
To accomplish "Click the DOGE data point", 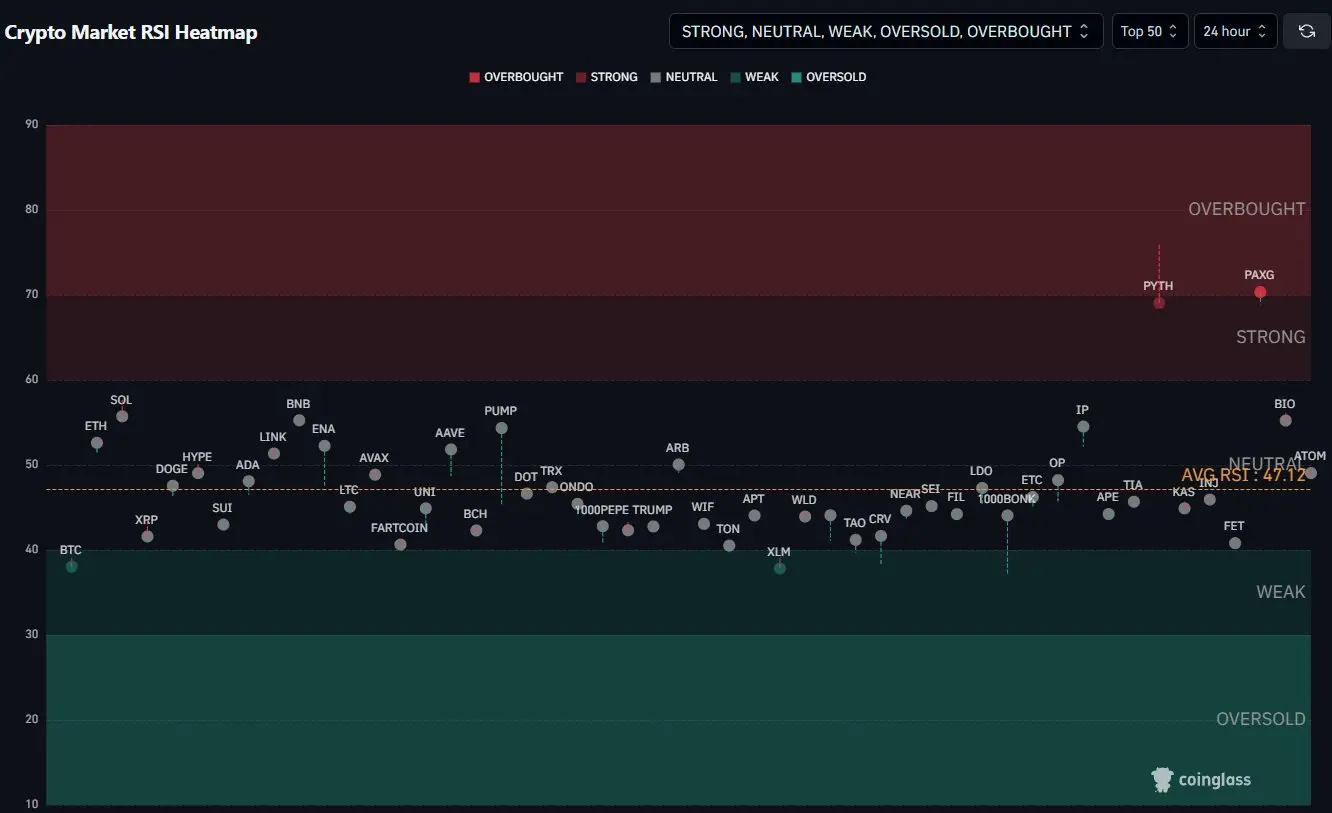I will pyautogui.click(x=173, y=486).
